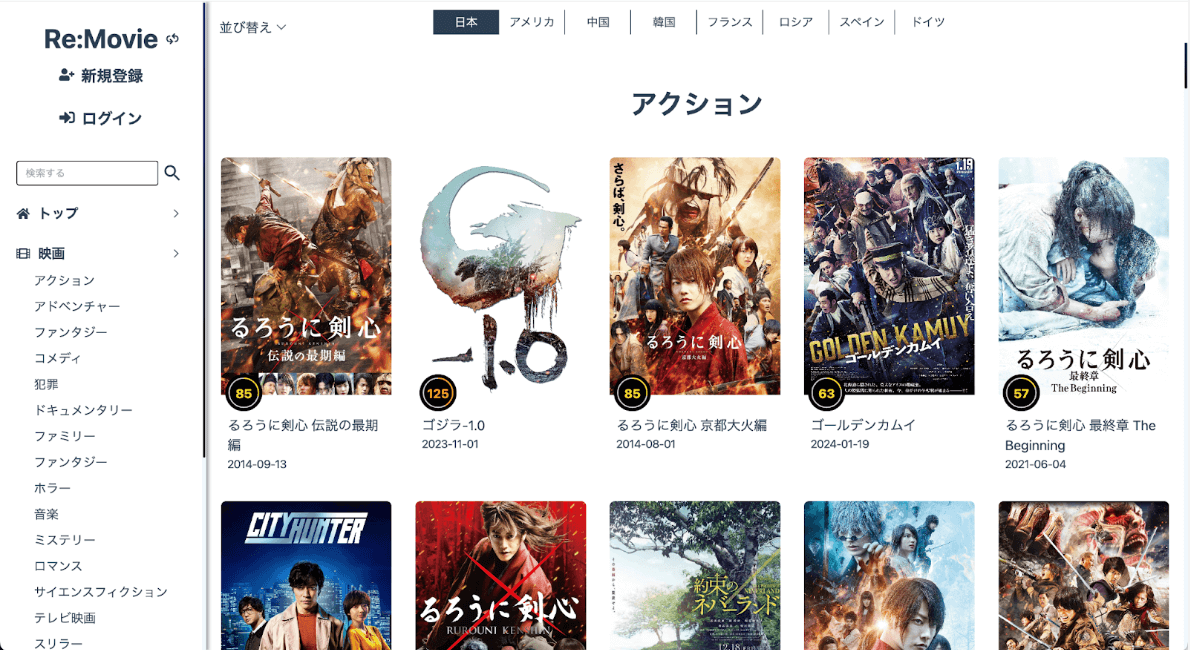Viewport: 1190px width, 650px height.
Task: Click the release date 2023-11-01
Action: [x=450, y=444]
